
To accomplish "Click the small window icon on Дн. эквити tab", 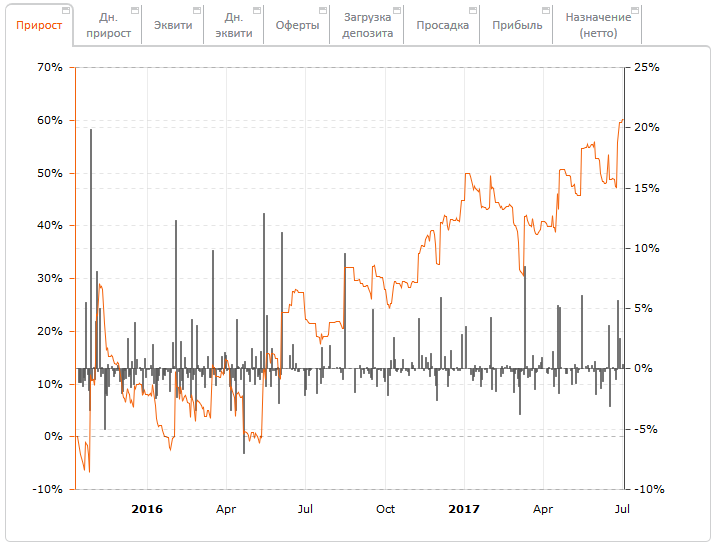I will (258, 10).
